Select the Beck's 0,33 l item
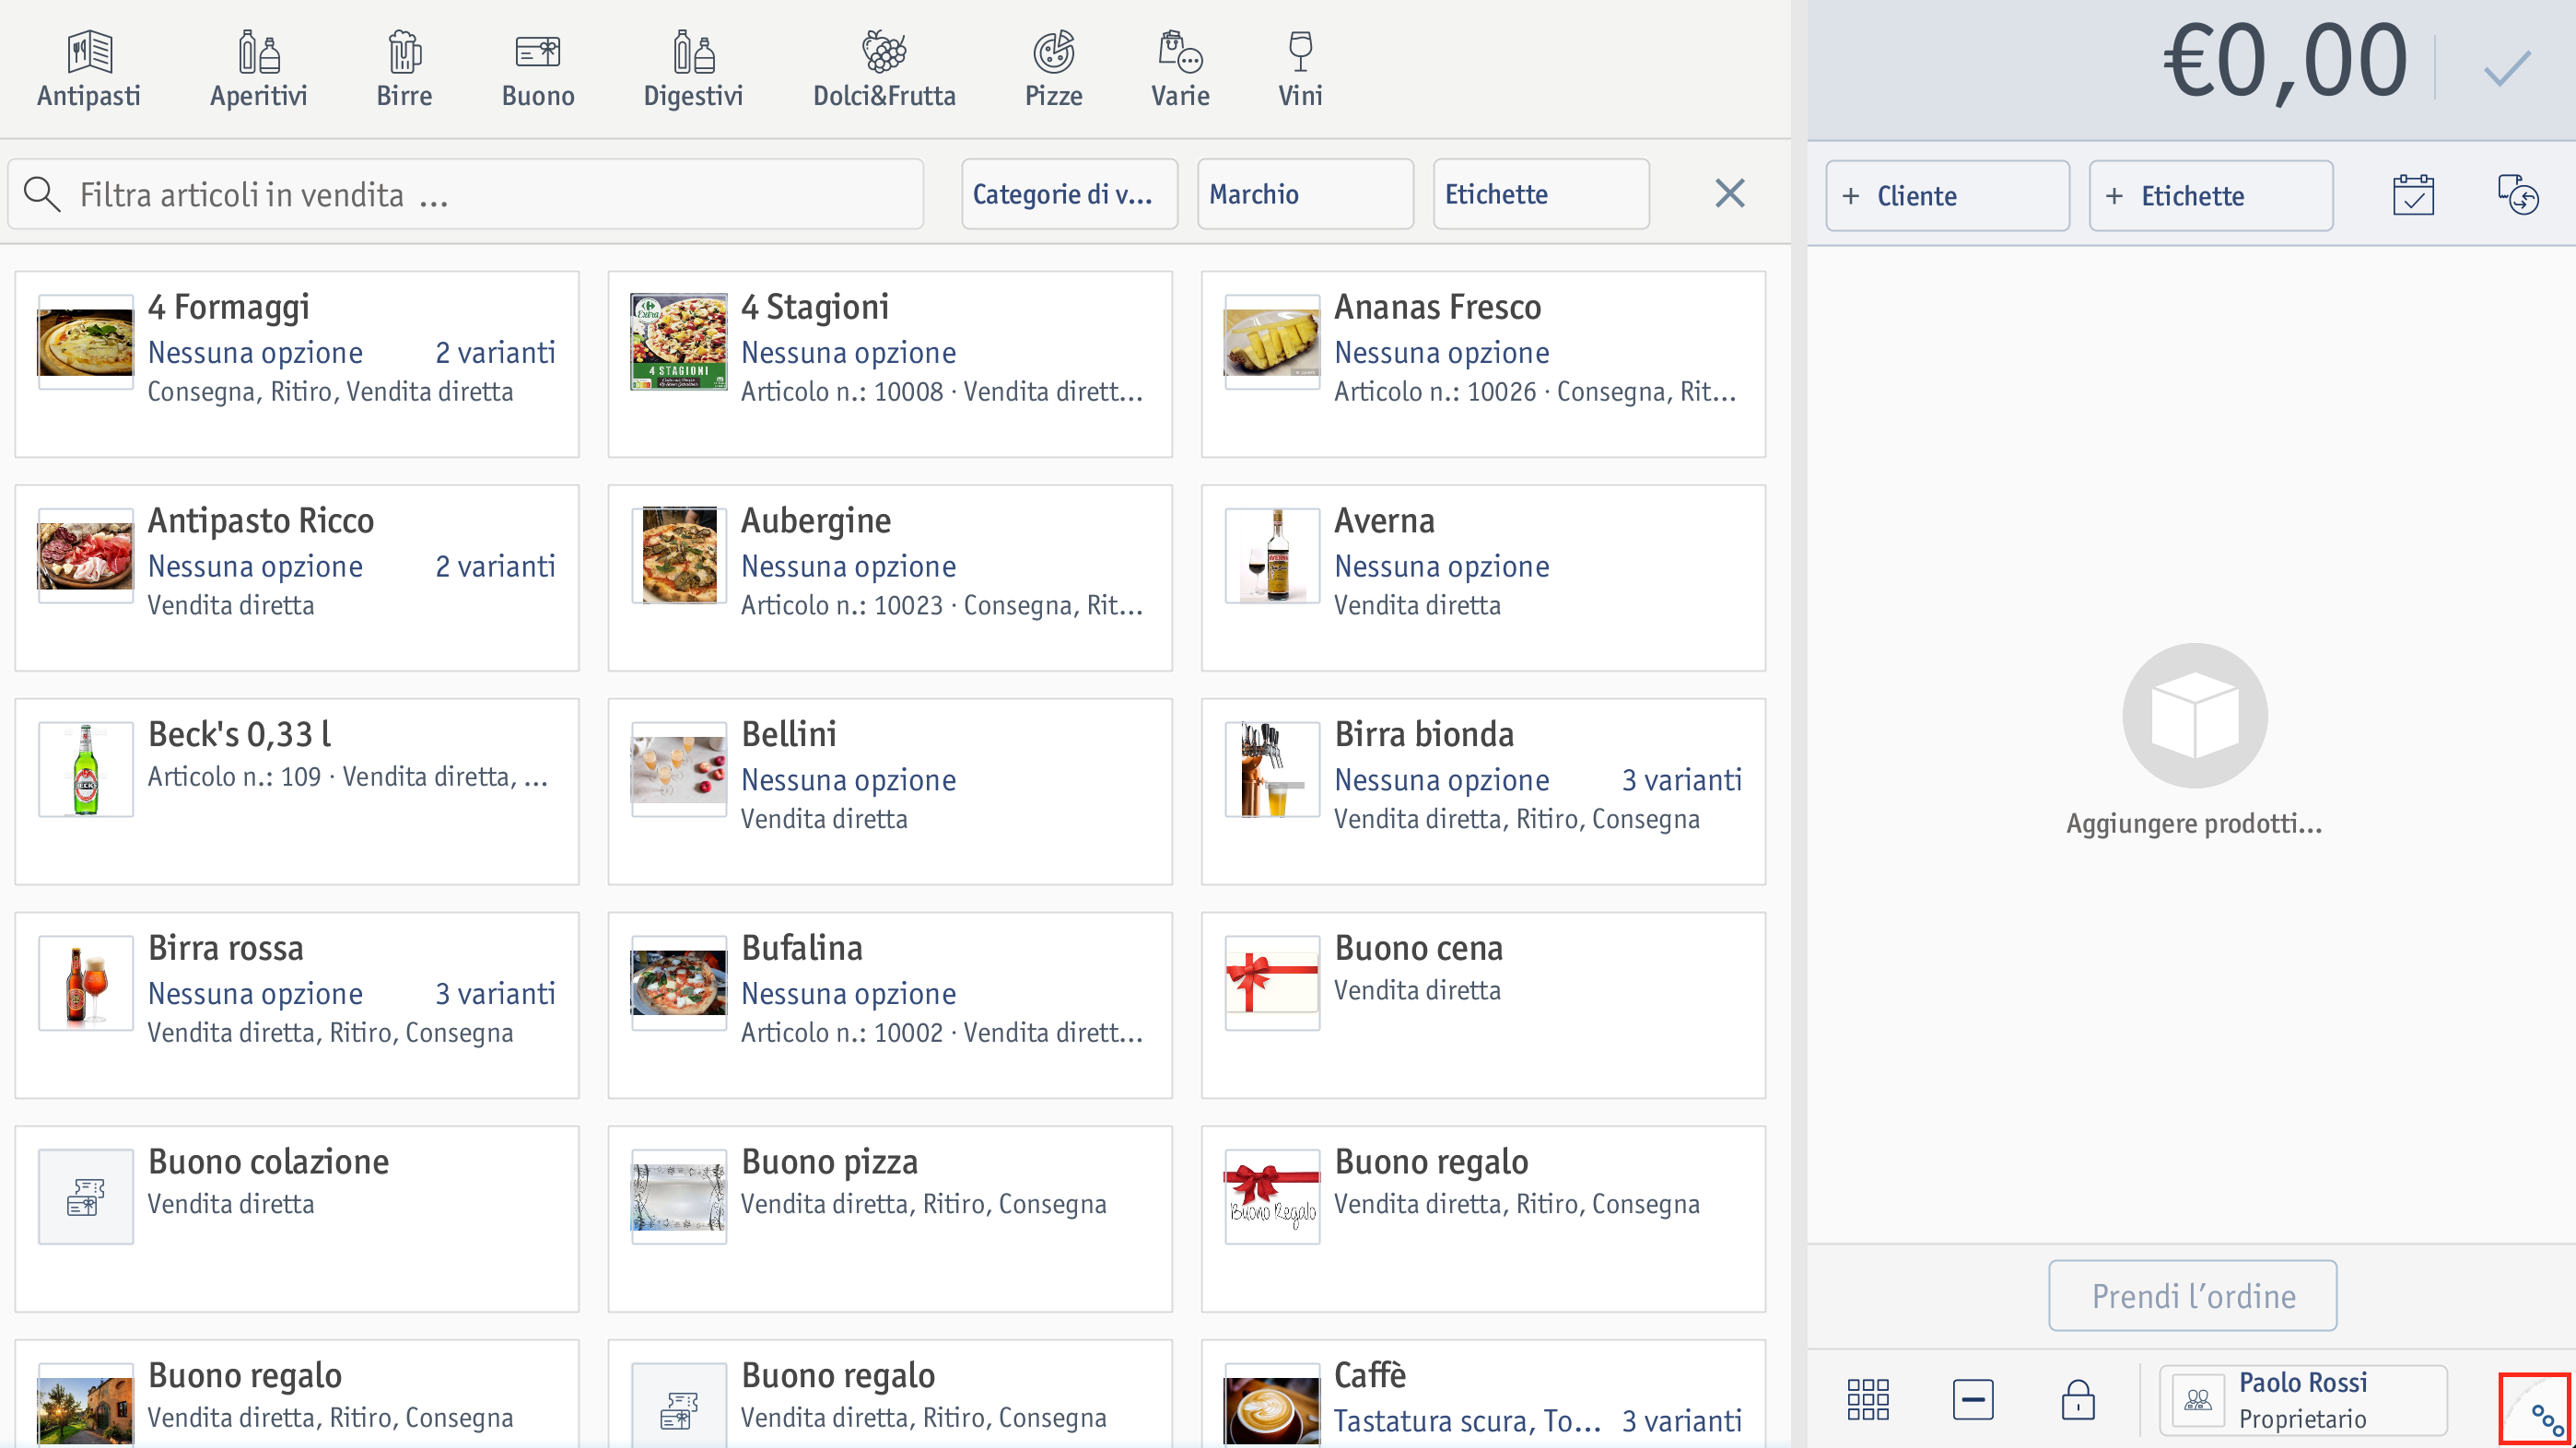 [x=296, y=791]
